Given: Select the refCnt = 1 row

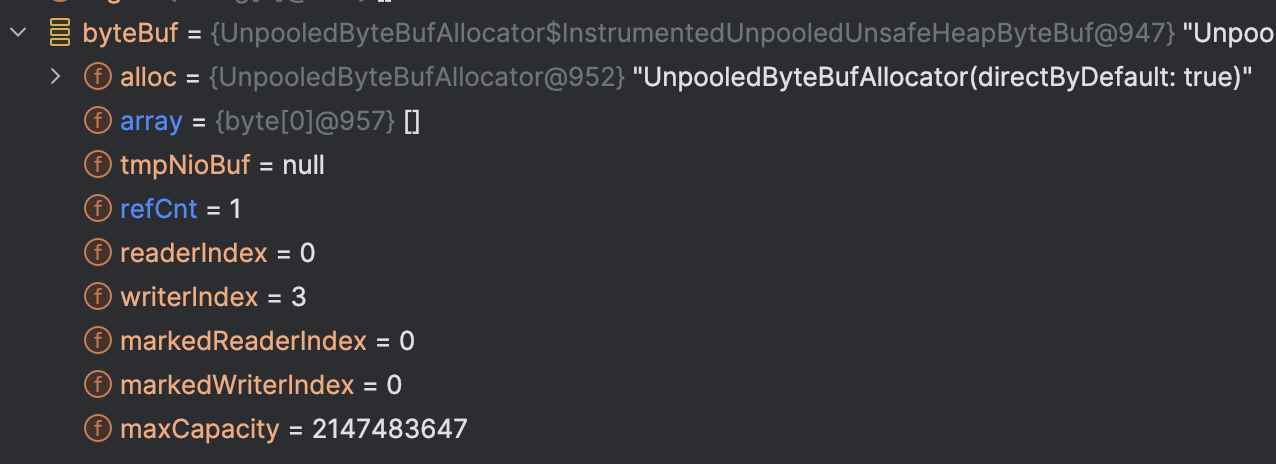Looking at the screenshot, I should click(180, 209).
